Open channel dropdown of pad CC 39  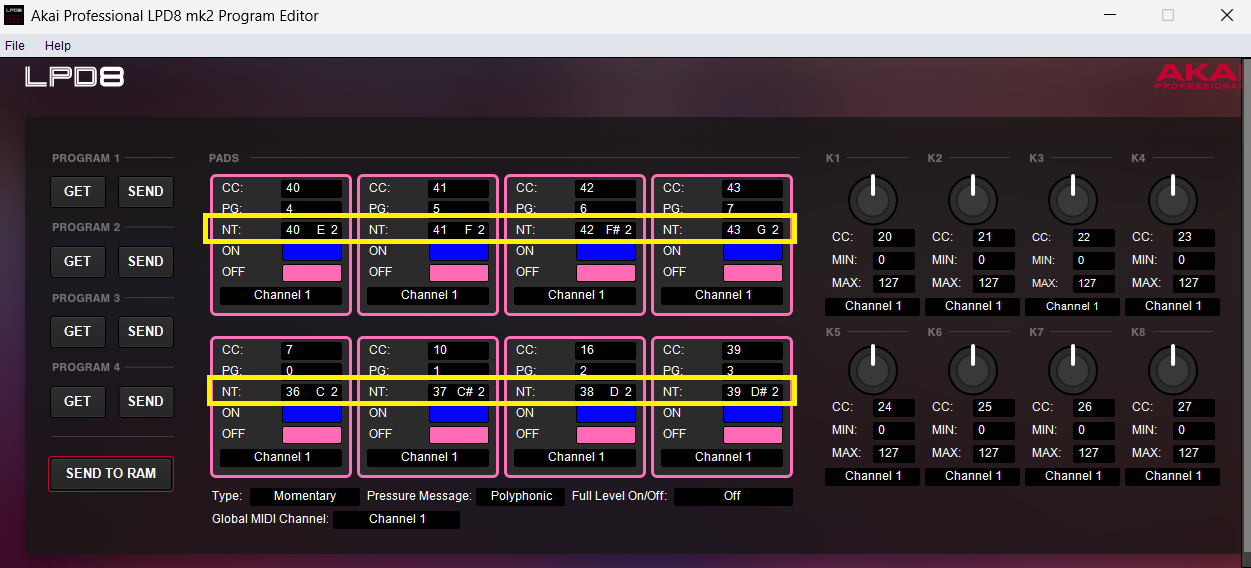point(722,457)
